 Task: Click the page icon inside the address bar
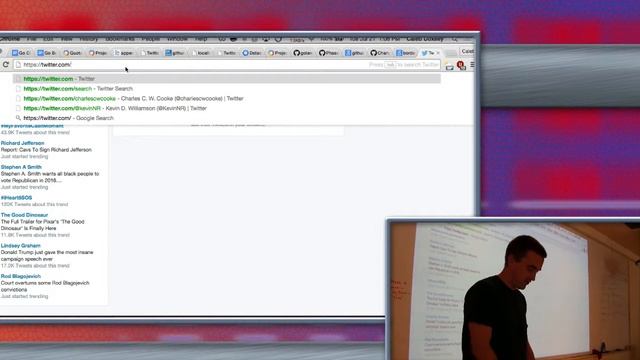(18, 64)
